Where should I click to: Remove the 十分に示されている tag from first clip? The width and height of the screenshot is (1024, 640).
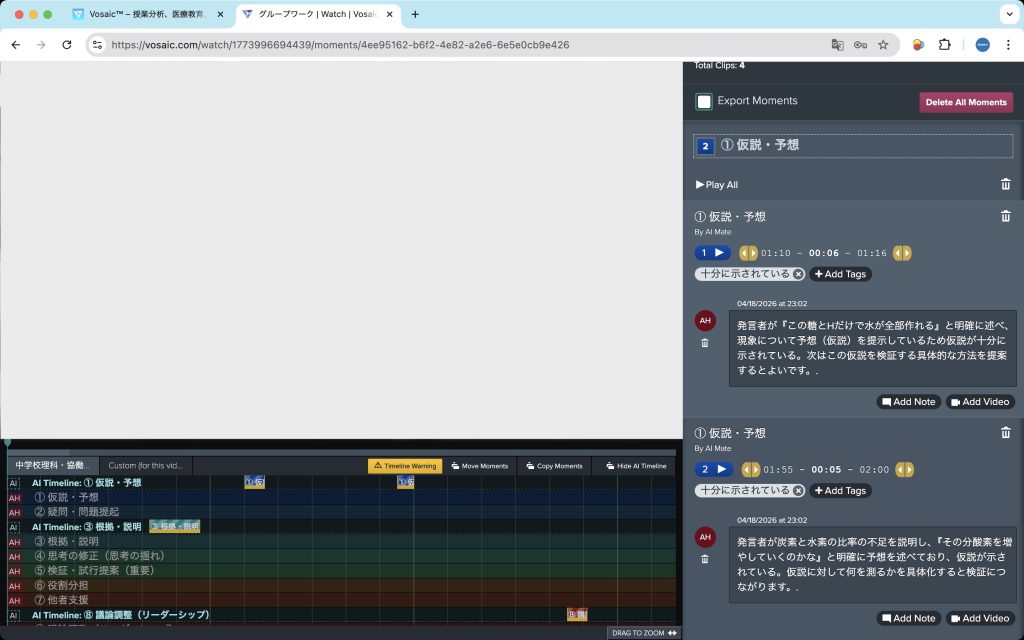[x=798, y=274]
